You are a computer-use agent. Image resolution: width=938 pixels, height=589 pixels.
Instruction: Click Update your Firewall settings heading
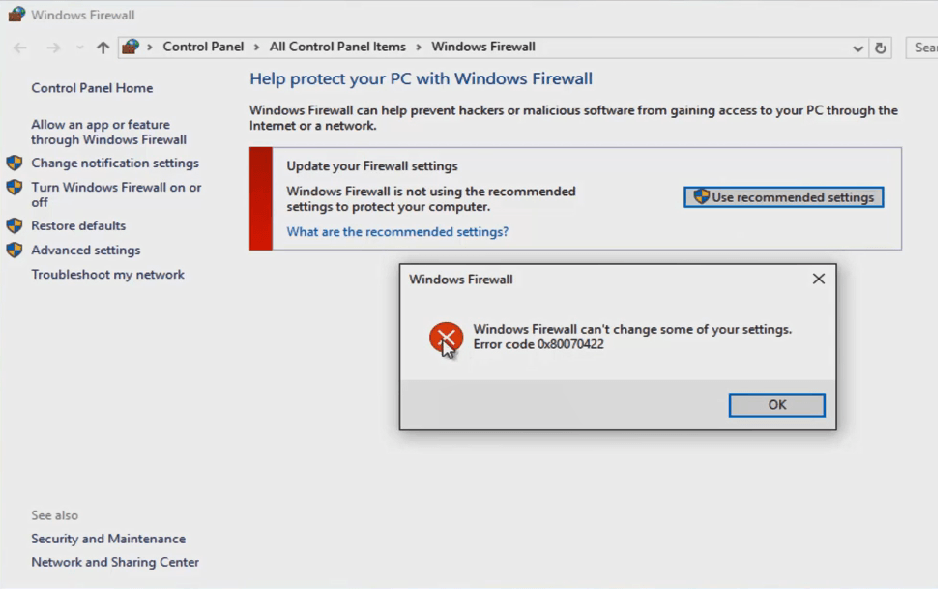click(x=371, y=166)
